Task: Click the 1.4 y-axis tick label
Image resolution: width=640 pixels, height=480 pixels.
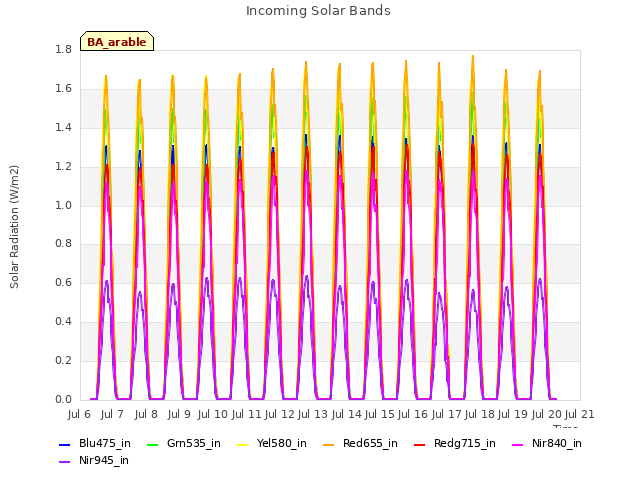Action: coord(63,127)
